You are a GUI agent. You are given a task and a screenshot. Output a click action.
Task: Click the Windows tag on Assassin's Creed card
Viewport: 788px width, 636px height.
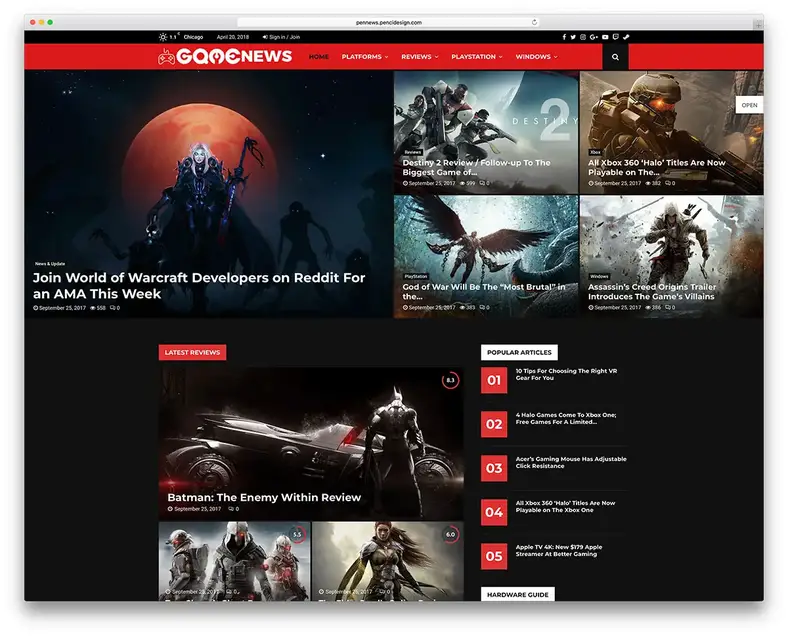tap(599, 276)
